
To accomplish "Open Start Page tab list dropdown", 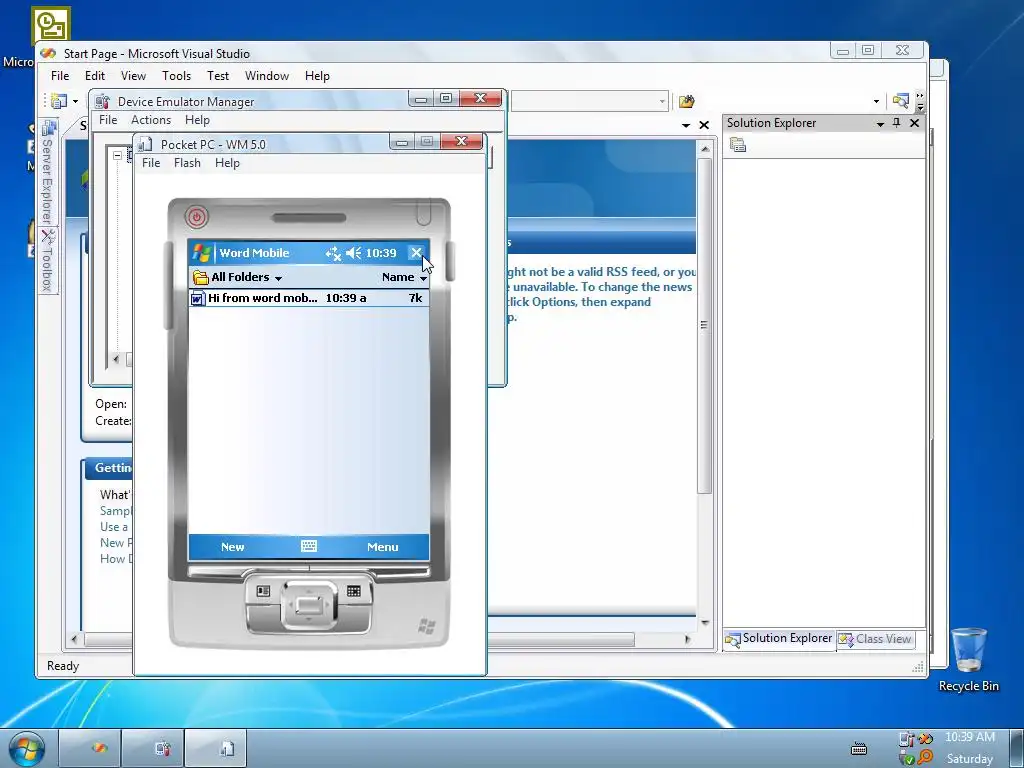I will pos(686,125).
